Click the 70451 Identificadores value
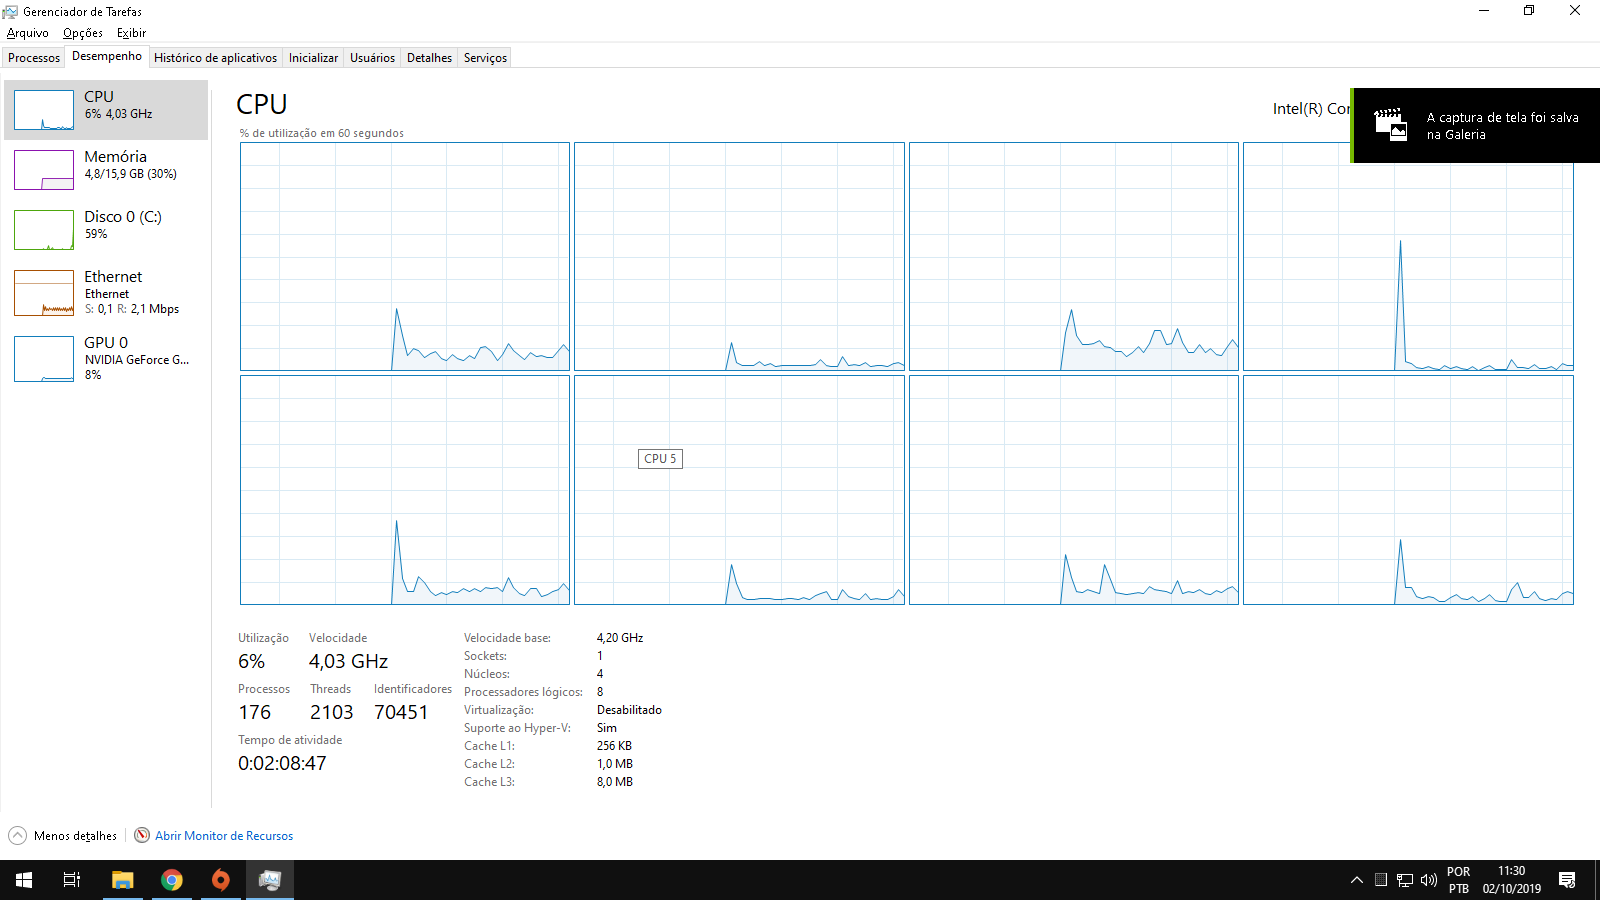 [x=401, y=712]
